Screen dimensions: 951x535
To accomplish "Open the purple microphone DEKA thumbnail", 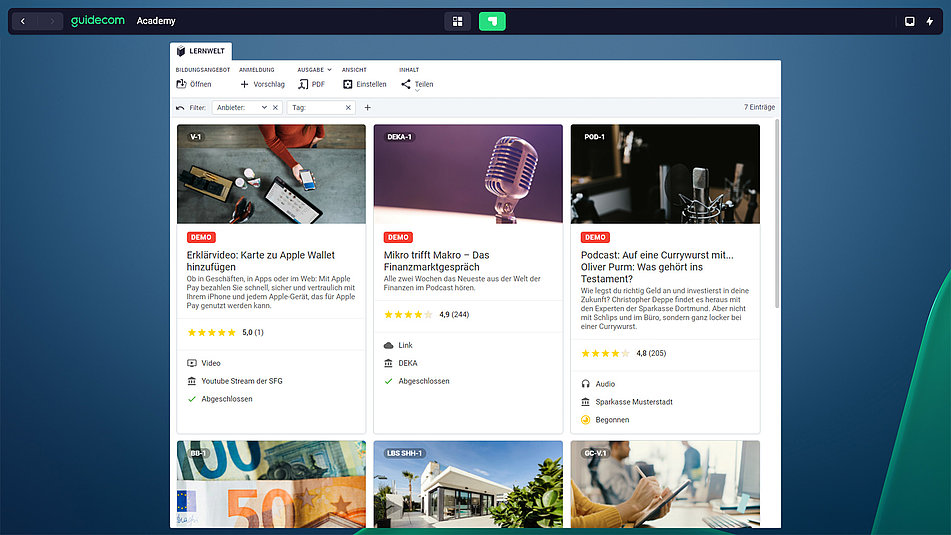I will [x=468, y=174].
